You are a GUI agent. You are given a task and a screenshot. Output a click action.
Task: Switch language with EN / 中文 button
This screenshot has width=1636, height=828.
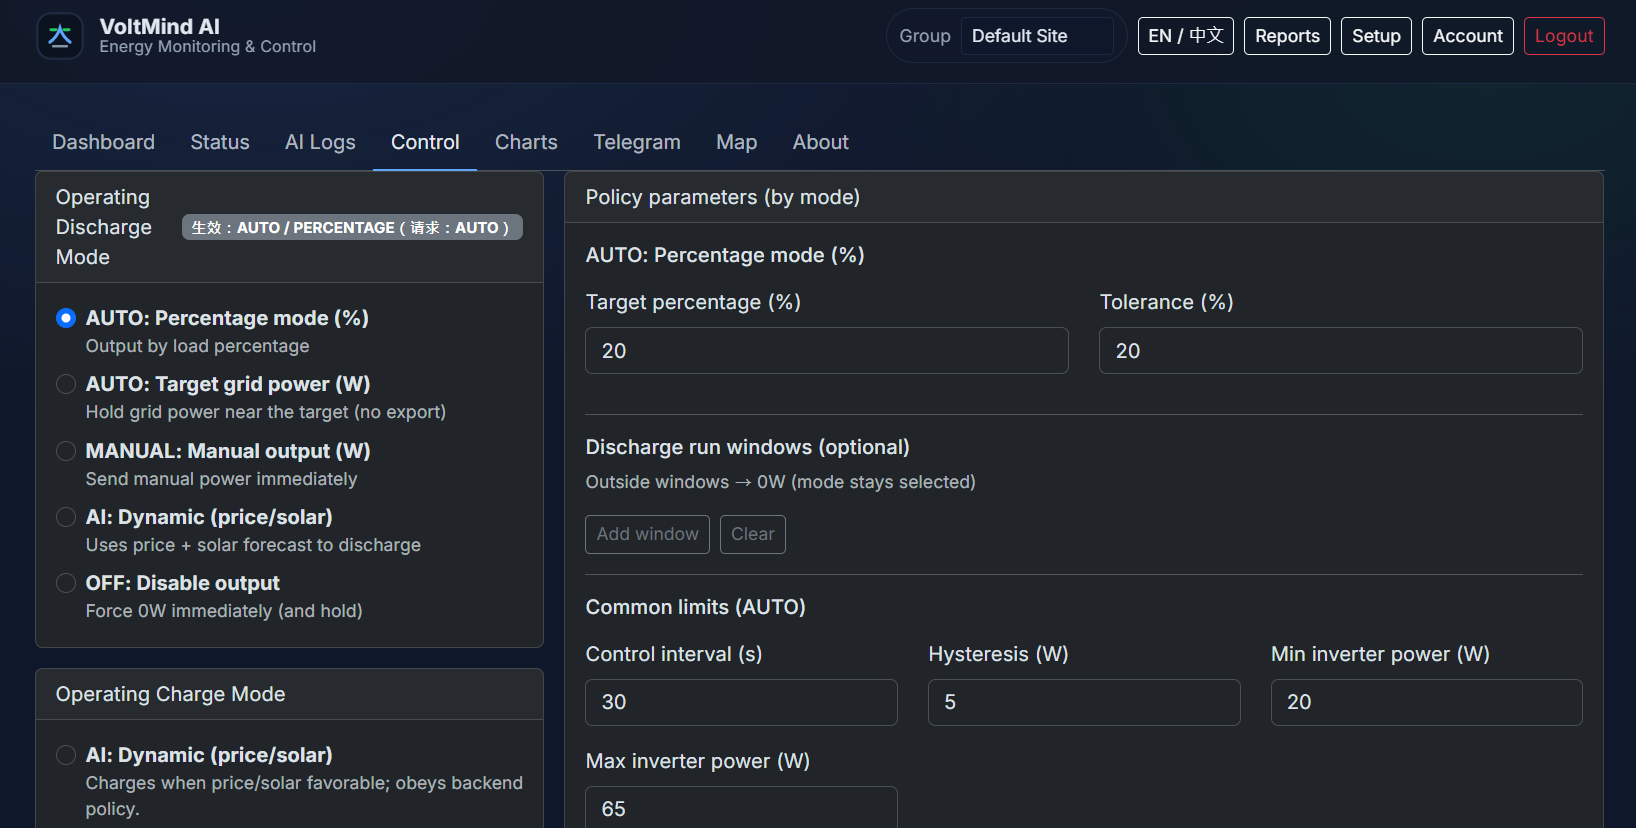click(1185, 36)
